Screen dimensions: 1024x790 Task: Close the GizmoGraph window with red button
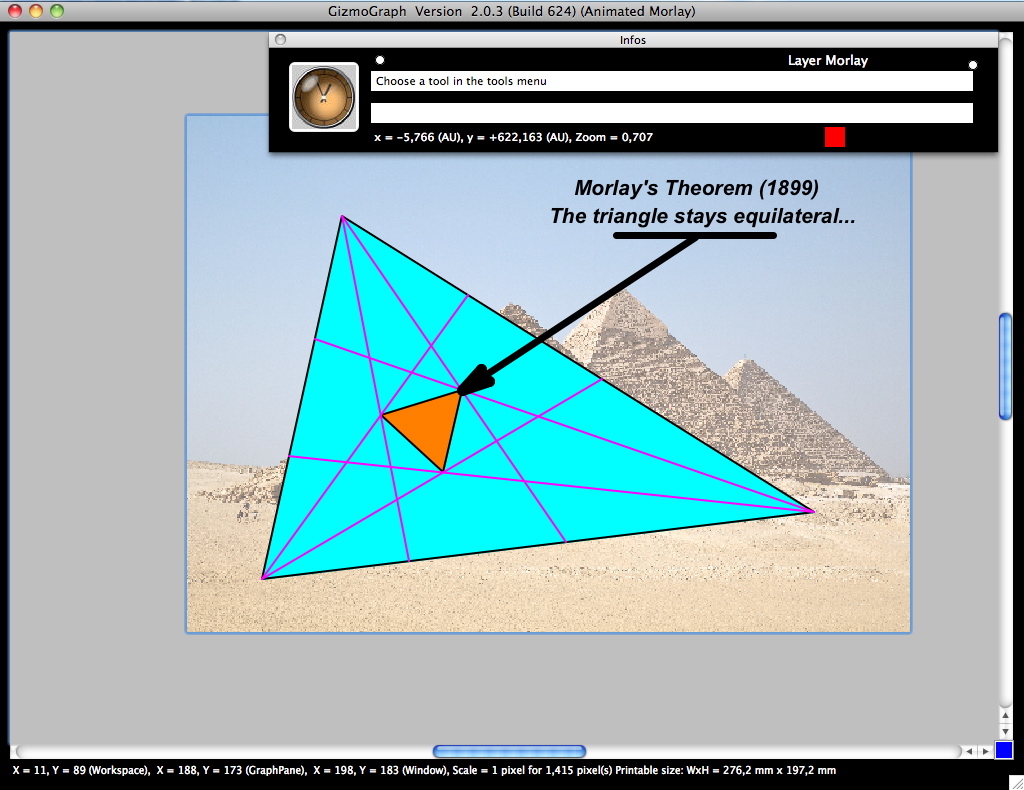pos(14,11)
